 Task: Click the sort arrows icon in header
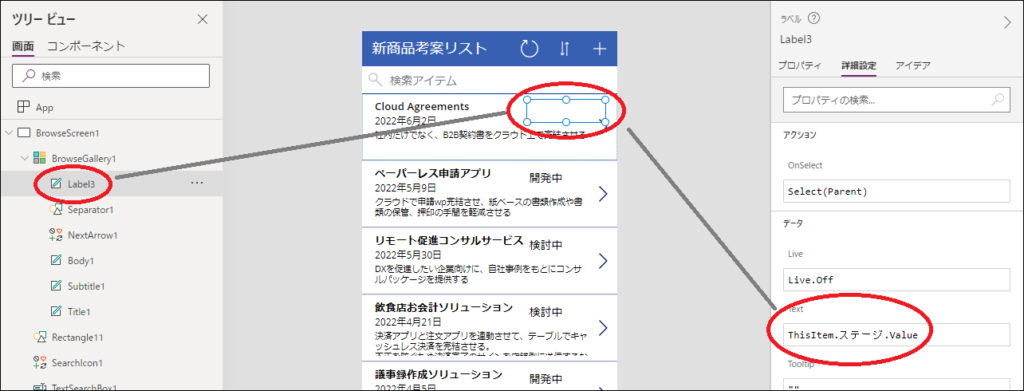tap(565, 48)
